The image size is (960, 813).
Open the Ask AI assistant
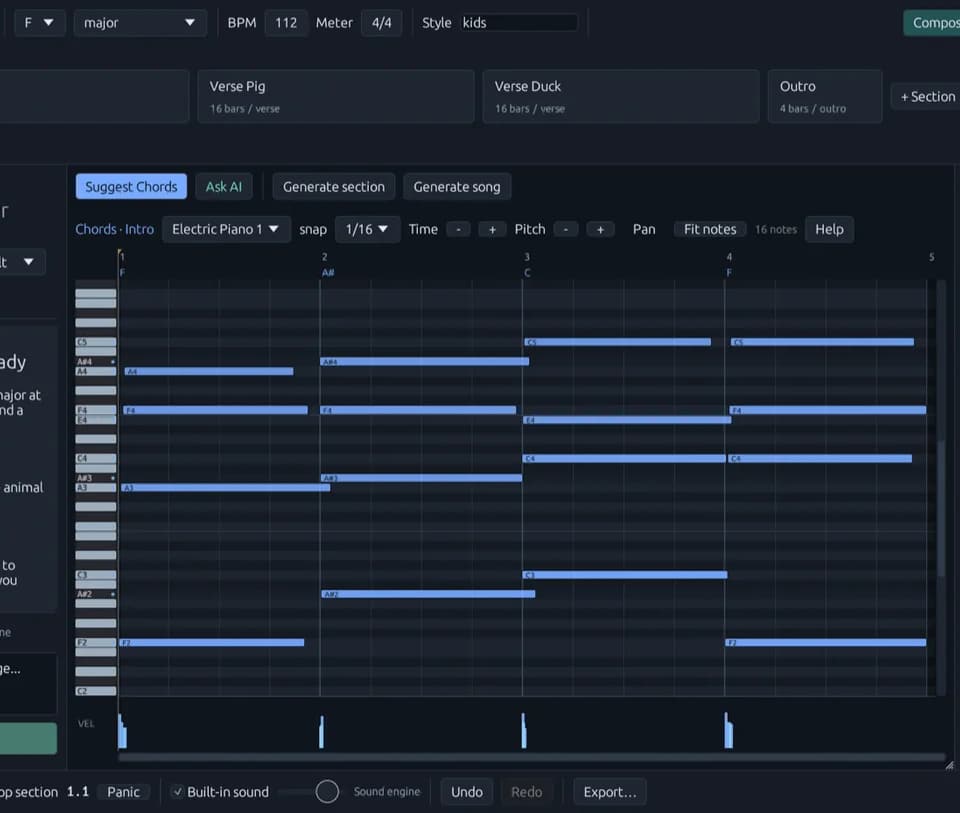coord(223,187)
